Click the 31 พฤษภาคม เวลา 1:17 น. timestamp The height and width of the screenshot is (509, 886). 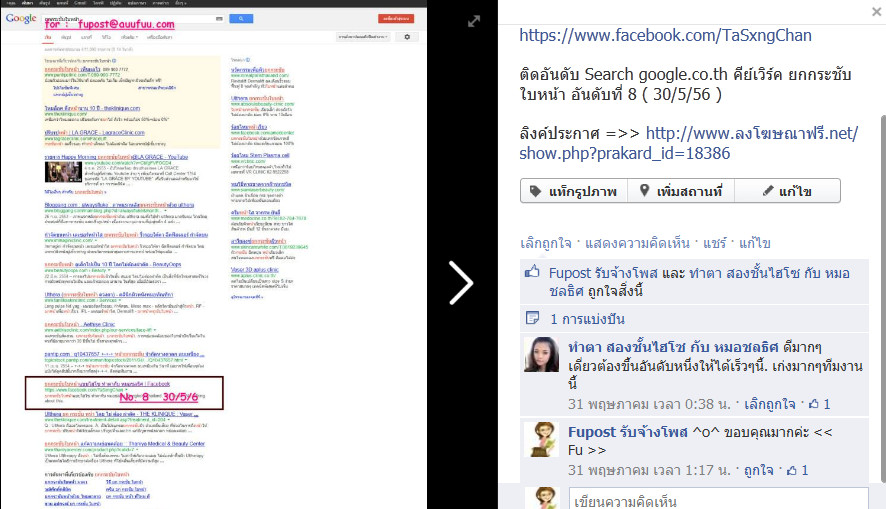tap(649, 470)
